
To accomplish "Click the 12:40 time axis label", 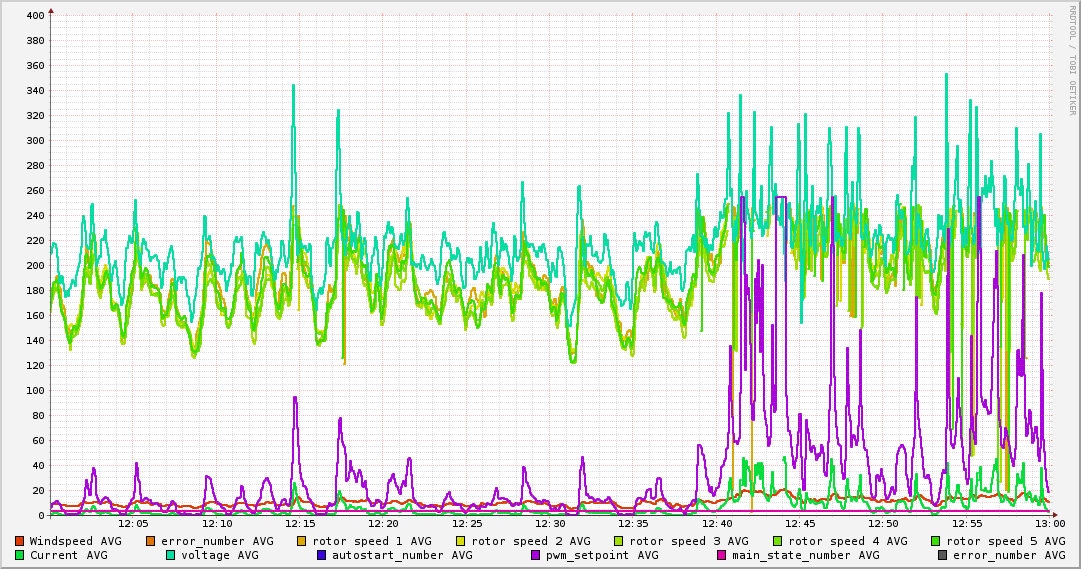I will tap(717, 524).
